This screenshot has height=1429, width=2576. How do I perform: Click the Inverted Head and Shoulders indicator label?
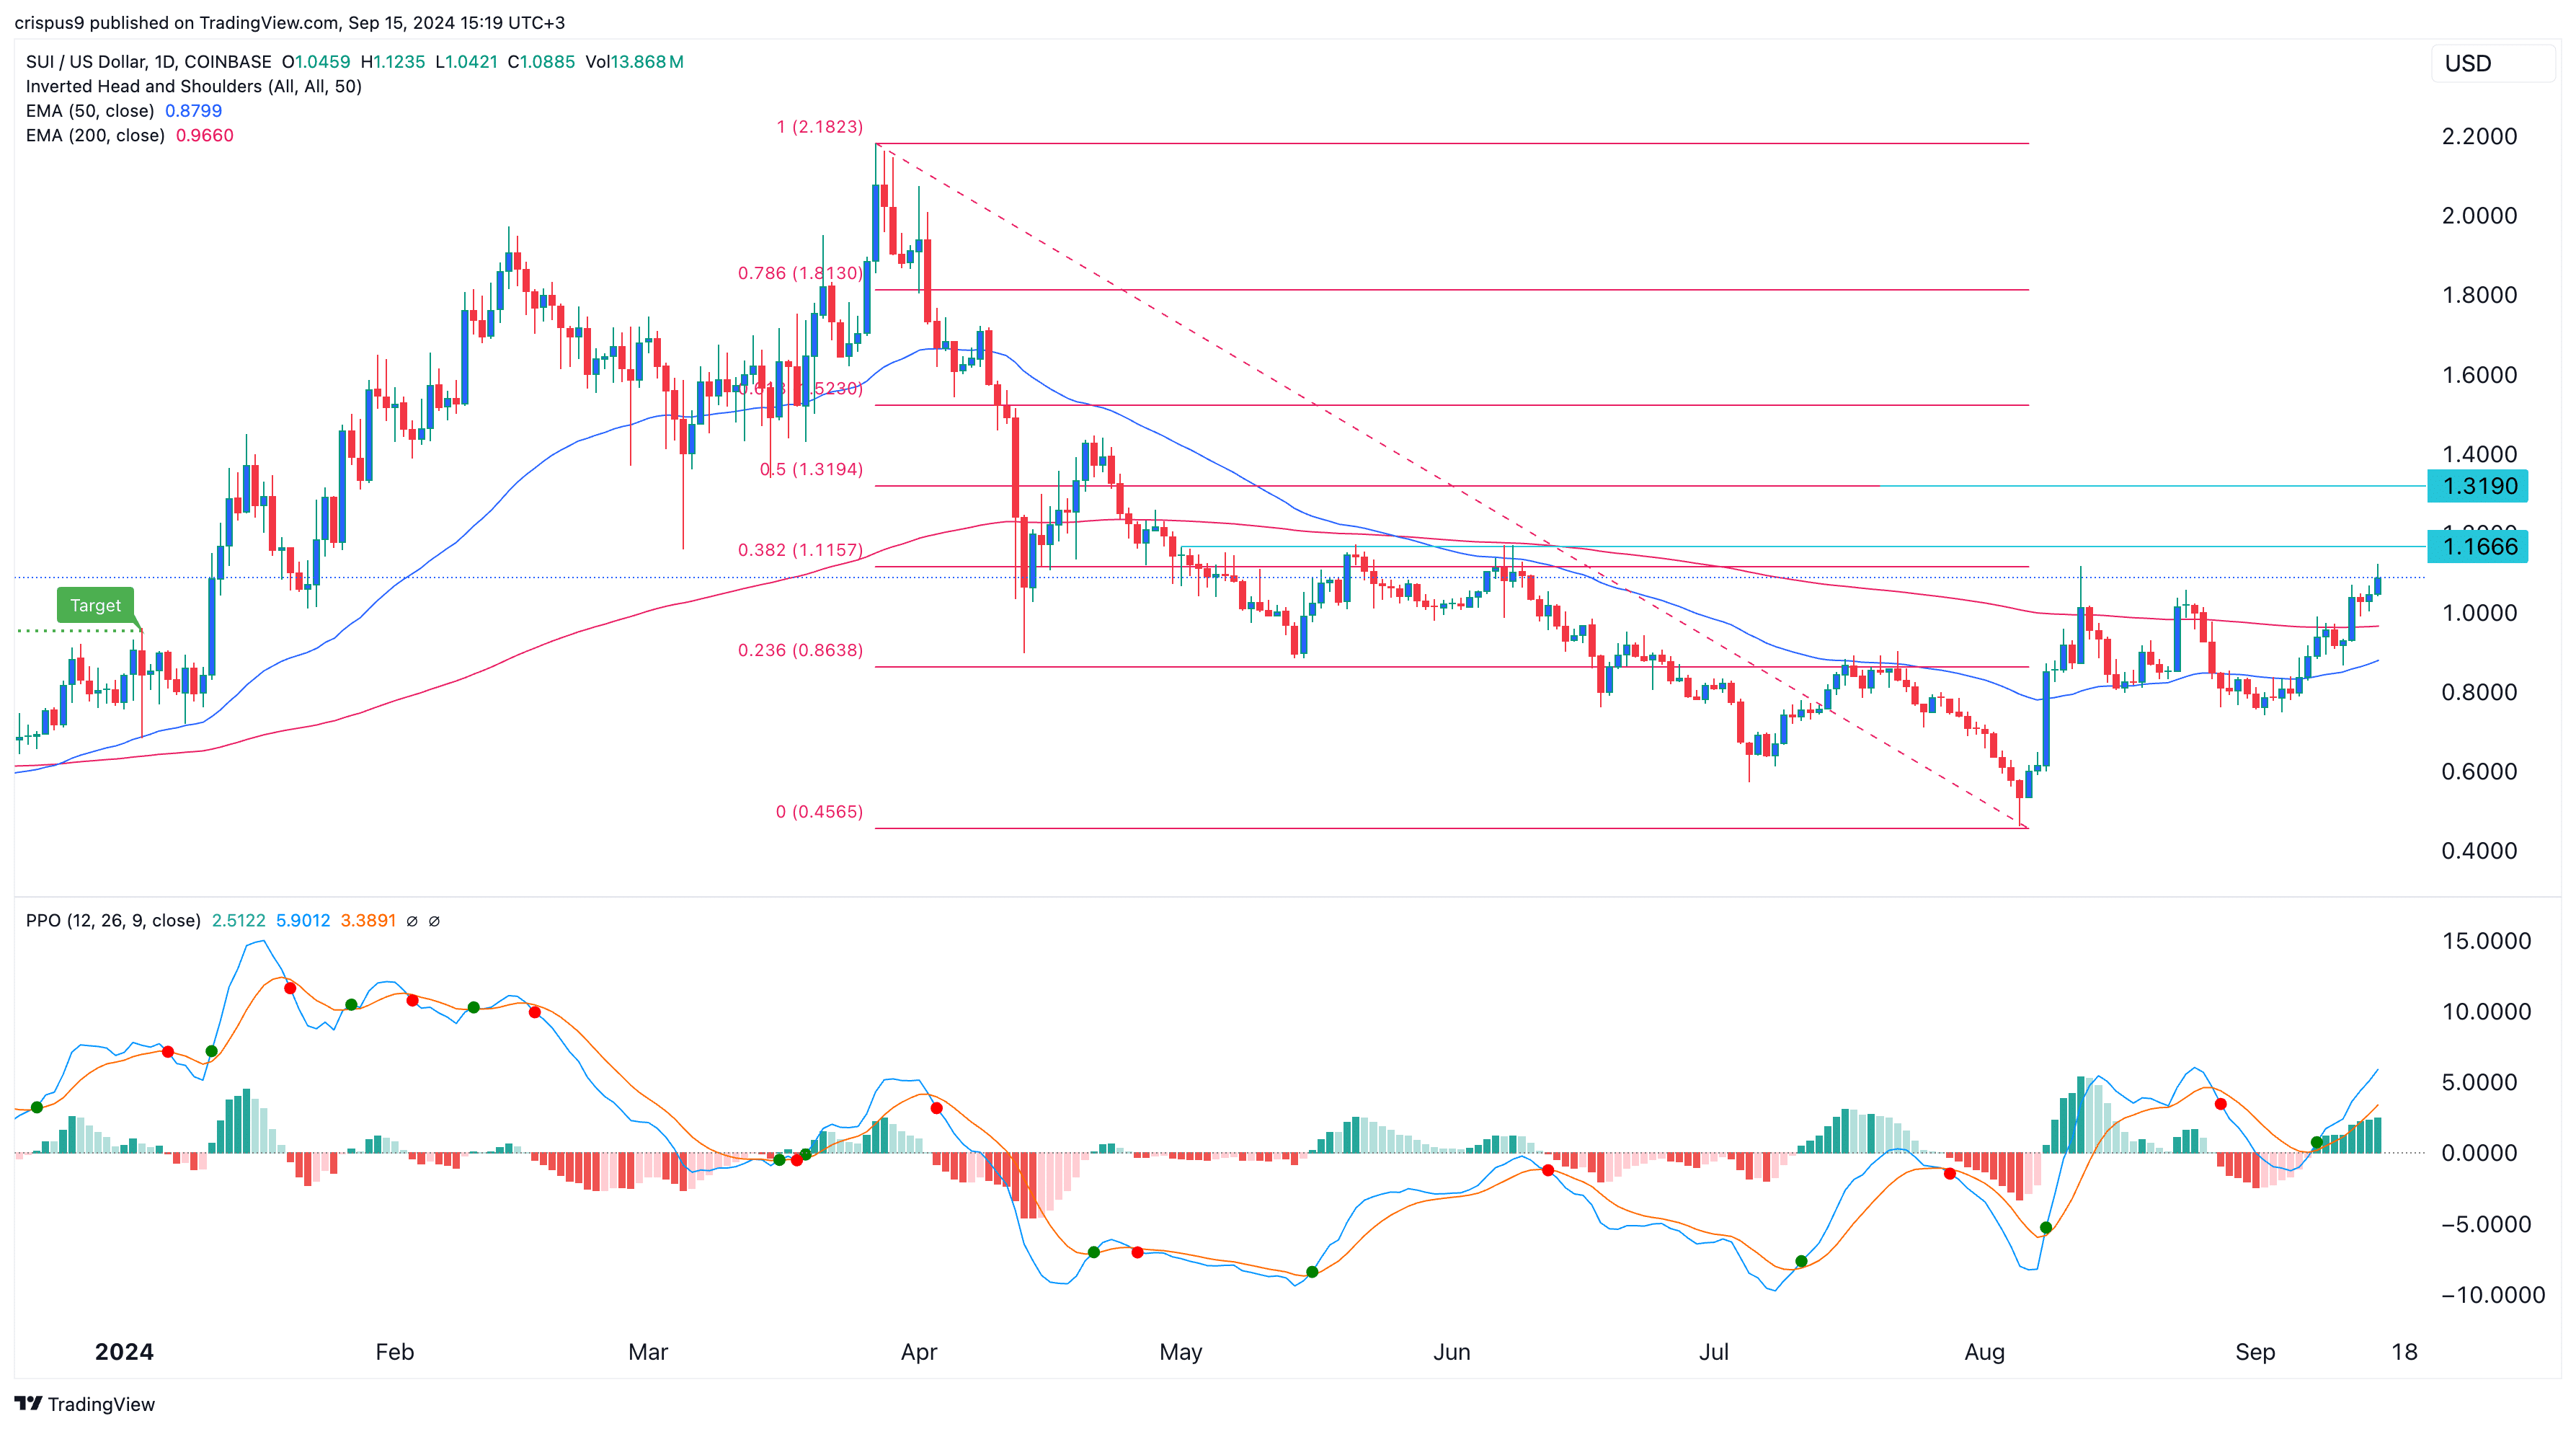(x=194, y=86)
